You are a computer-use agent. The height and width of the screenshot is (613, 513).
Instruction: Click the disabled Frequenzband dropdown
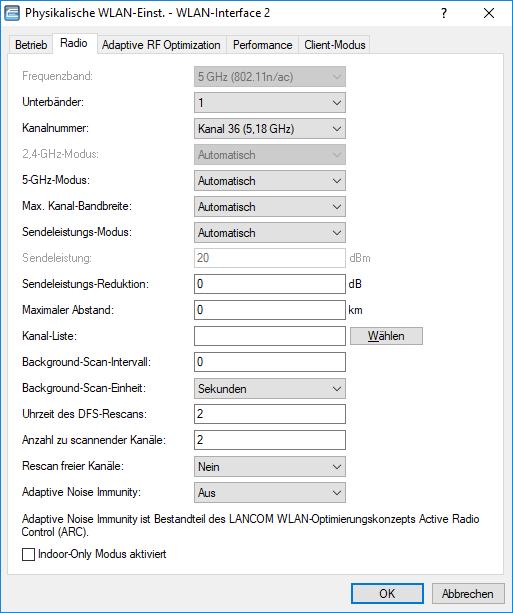click(x=270, y=77)
